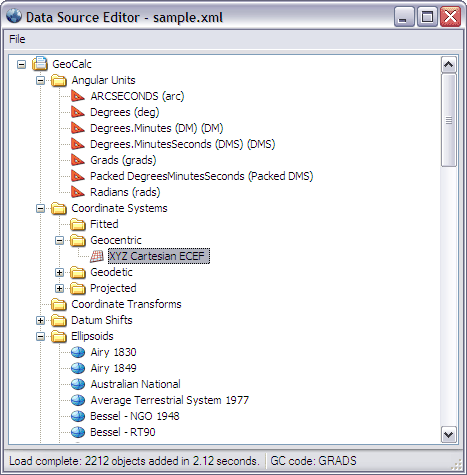
Task: Click the GeoCalc root database icon
Action: 40,64
